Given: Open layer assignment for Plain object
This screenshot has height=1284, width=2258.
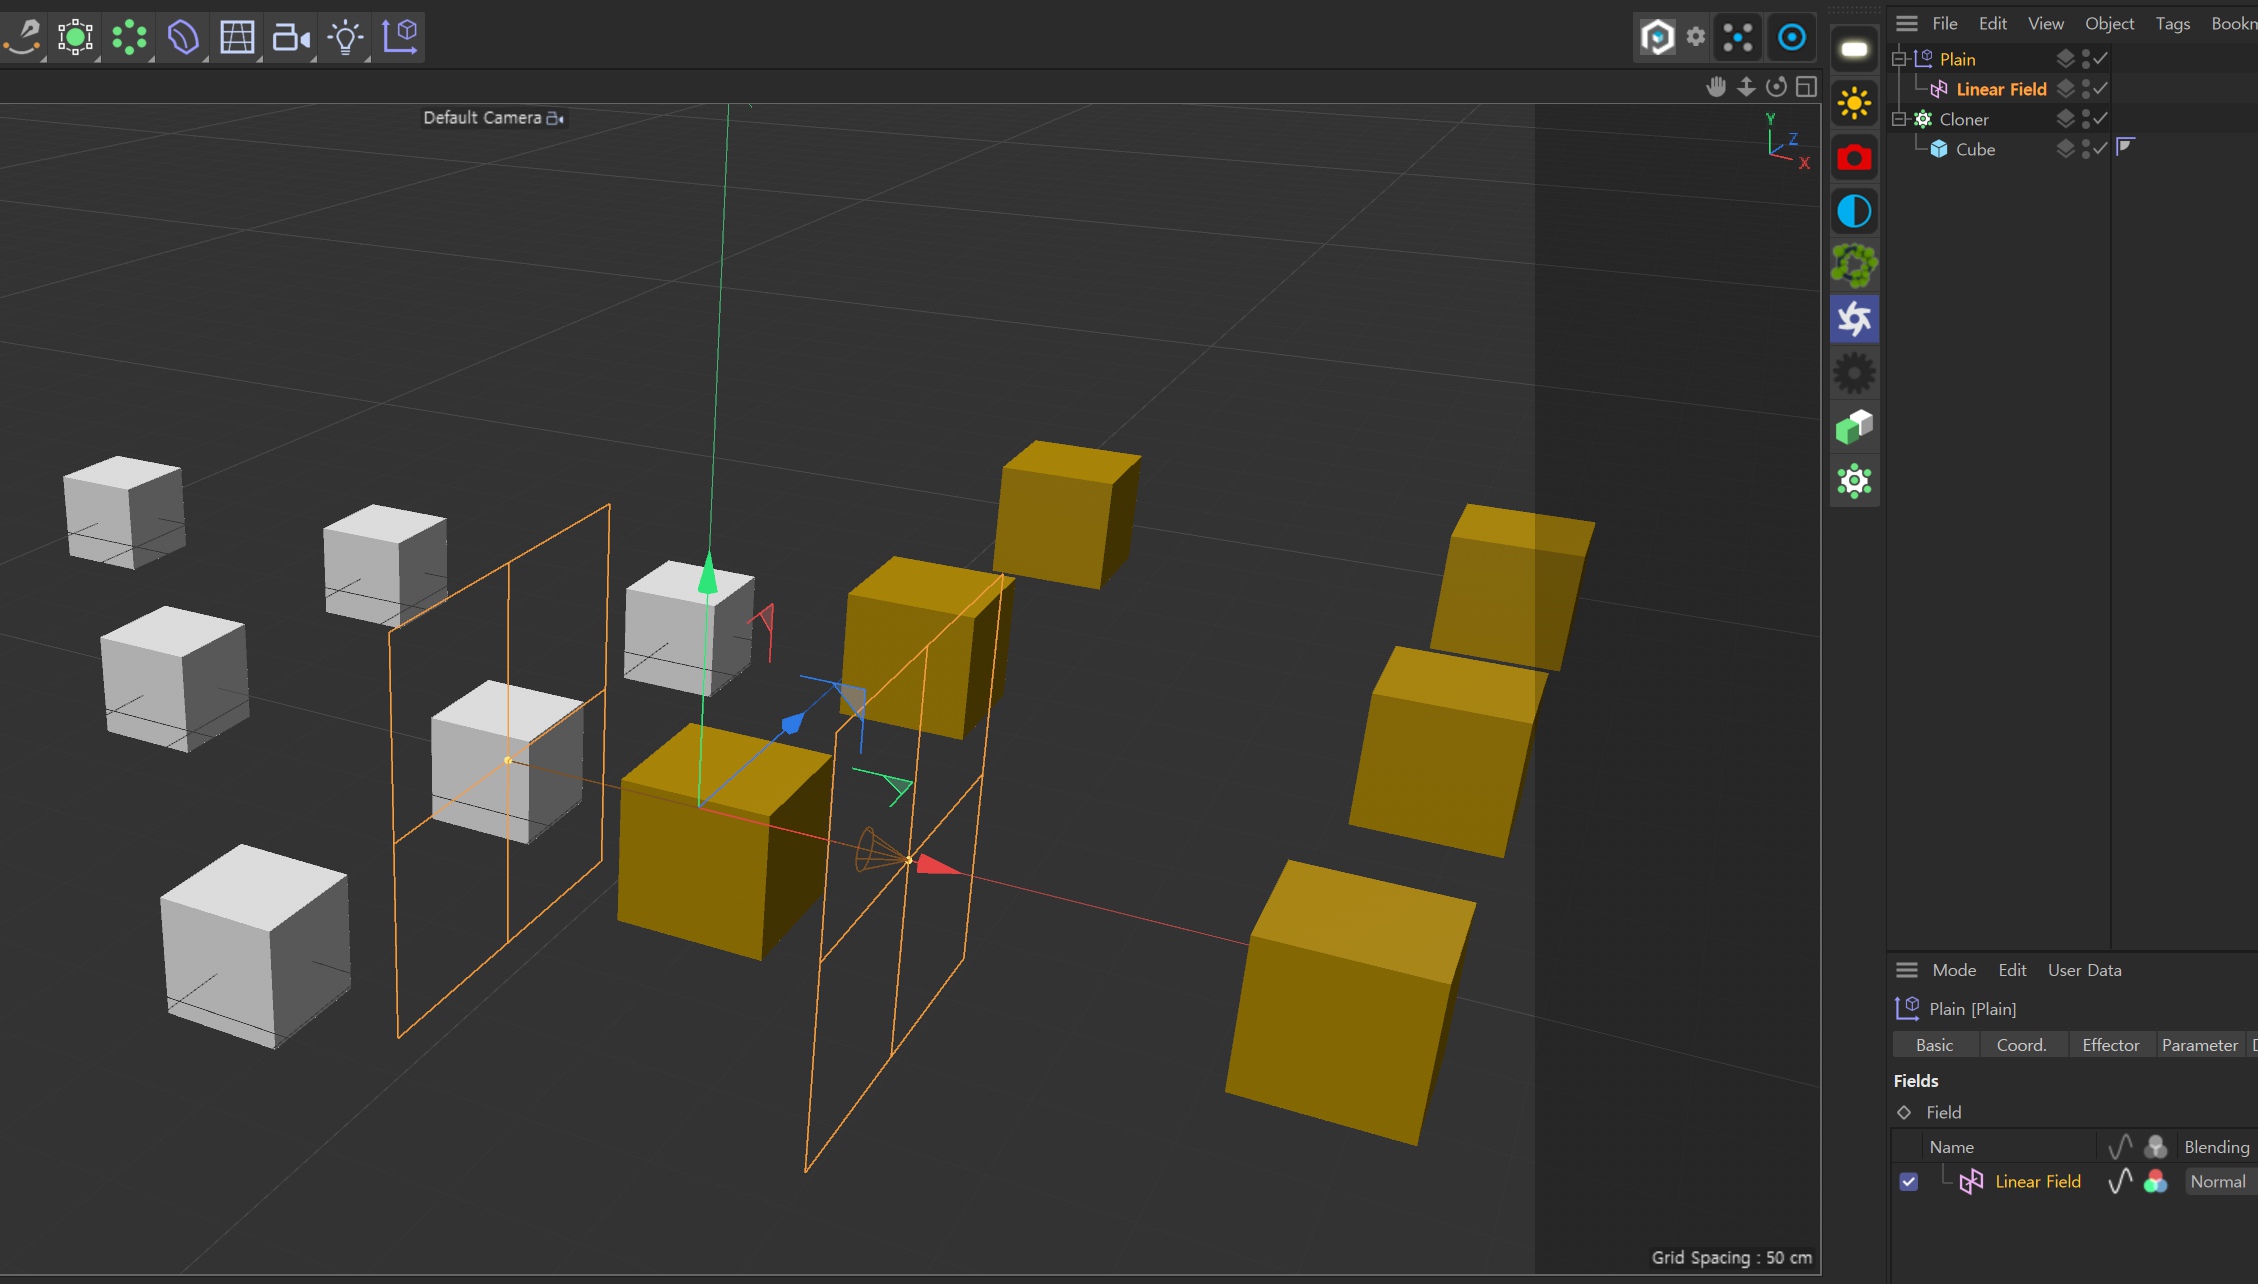Looking at the screenshot, I should 2065,59.
